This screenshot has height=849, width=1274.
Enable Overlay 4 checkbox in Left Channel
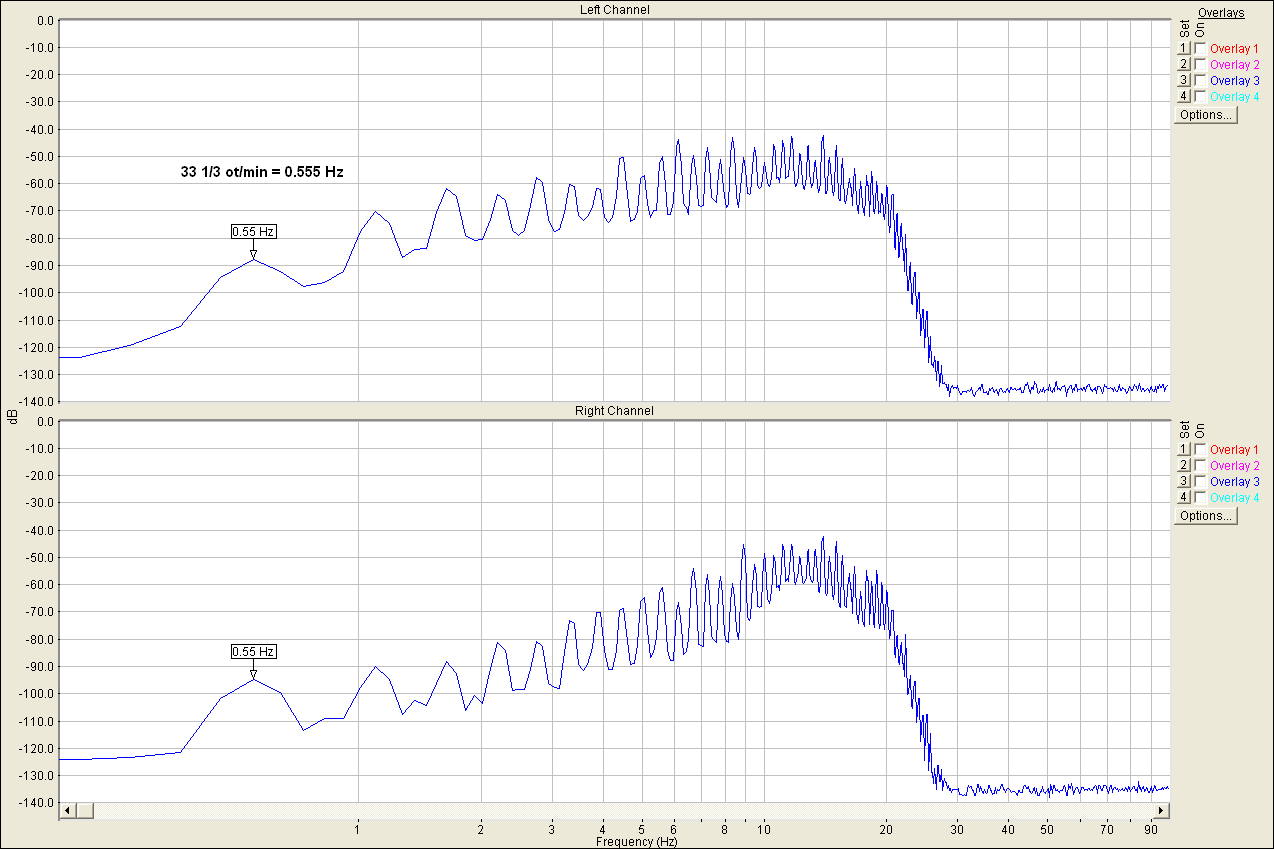click(1200, 96)
